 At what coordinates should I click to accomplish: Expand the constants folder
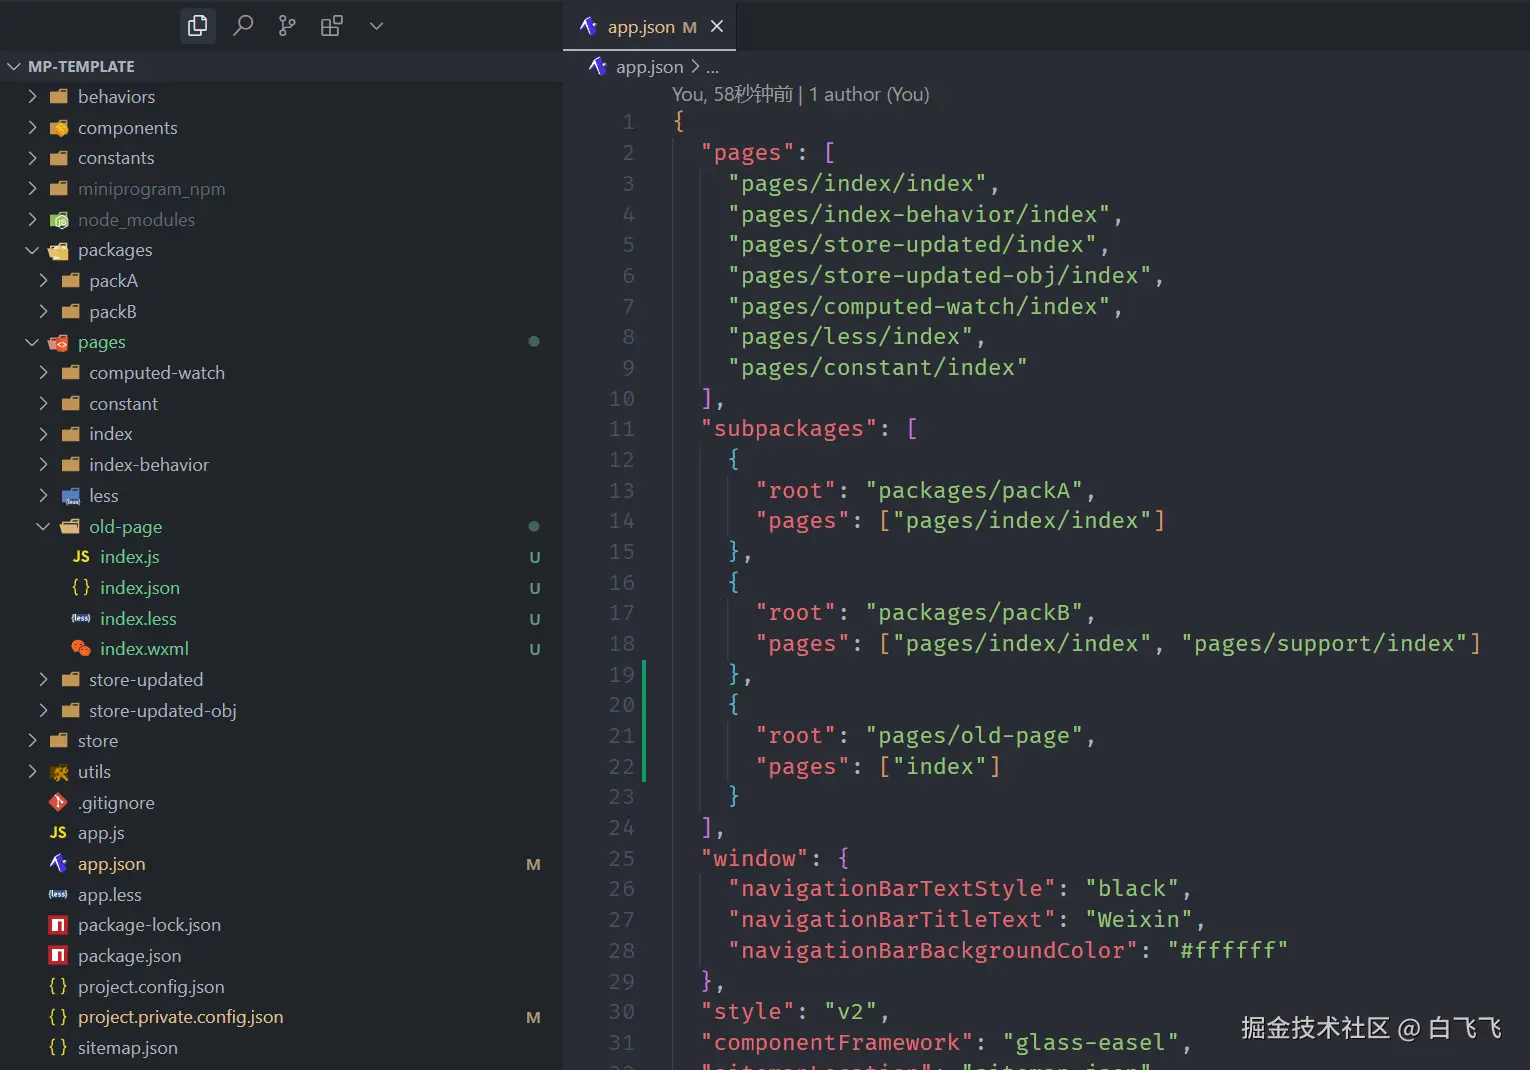[x=32, y=158]
